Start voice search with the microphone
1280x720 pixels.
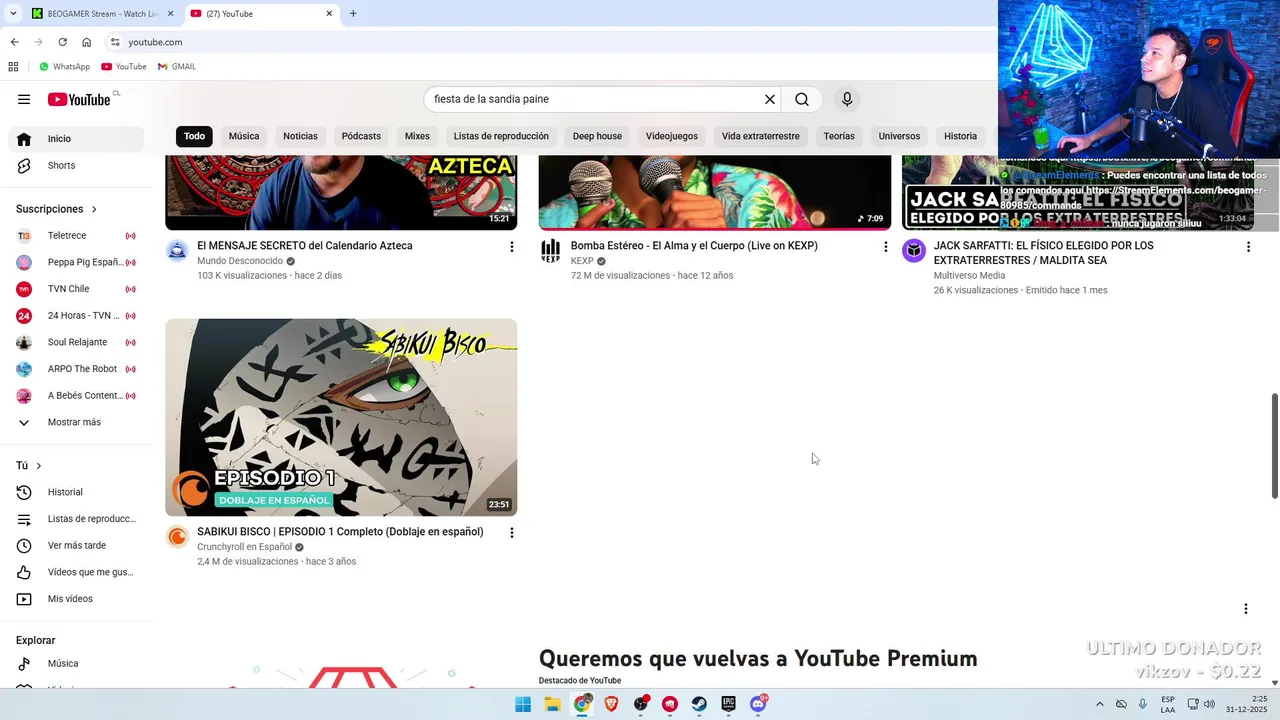pyautogui.click(x=847, y=99)
